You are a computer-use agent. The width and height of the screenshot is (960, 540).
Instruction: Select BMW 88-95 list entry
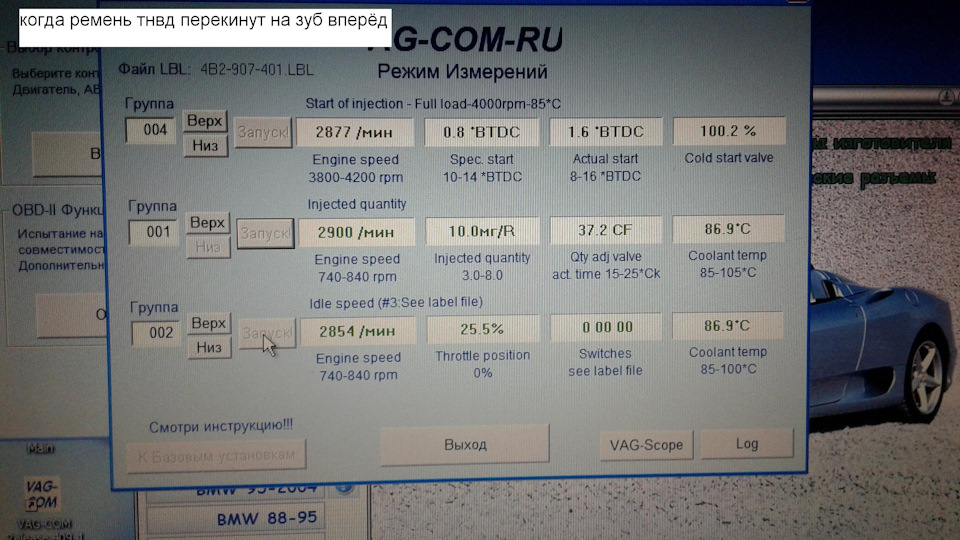pyautogui.click(x=252, y=520)
